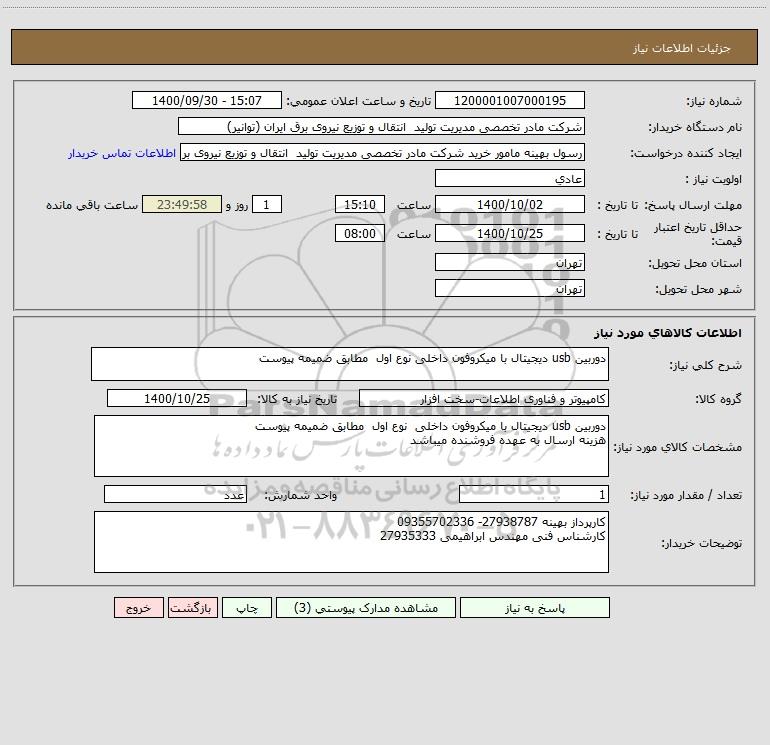The height and width of the screenshot is (745, 770).
Task: Click the چاپ print button
Action: pos(247,608)
